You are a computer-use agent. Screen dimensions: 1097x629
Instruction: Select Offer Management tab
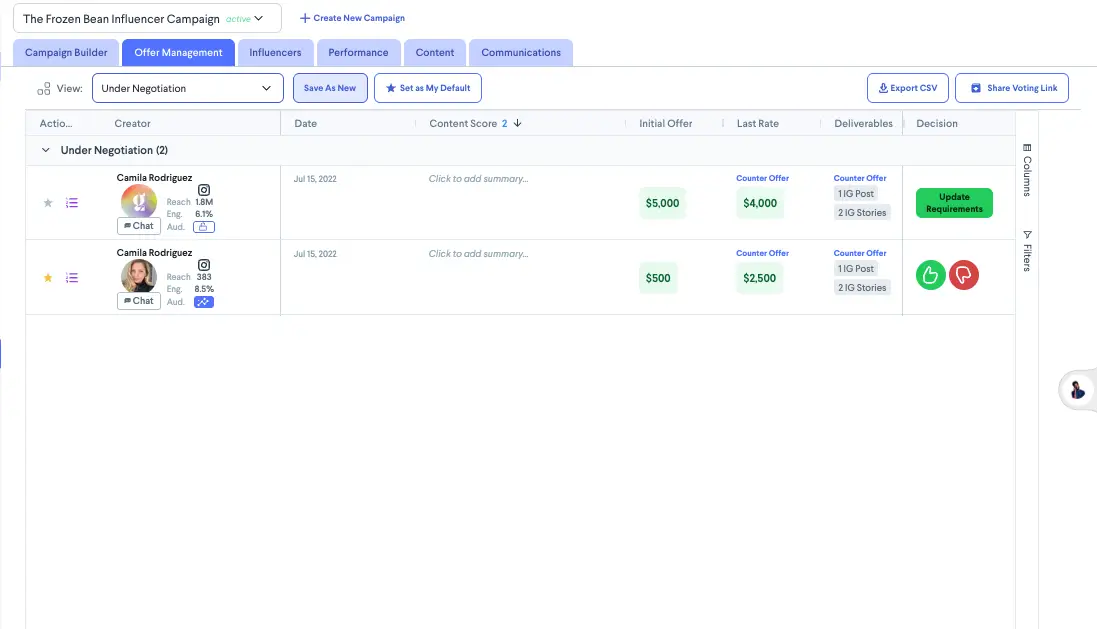pos(178,52)
